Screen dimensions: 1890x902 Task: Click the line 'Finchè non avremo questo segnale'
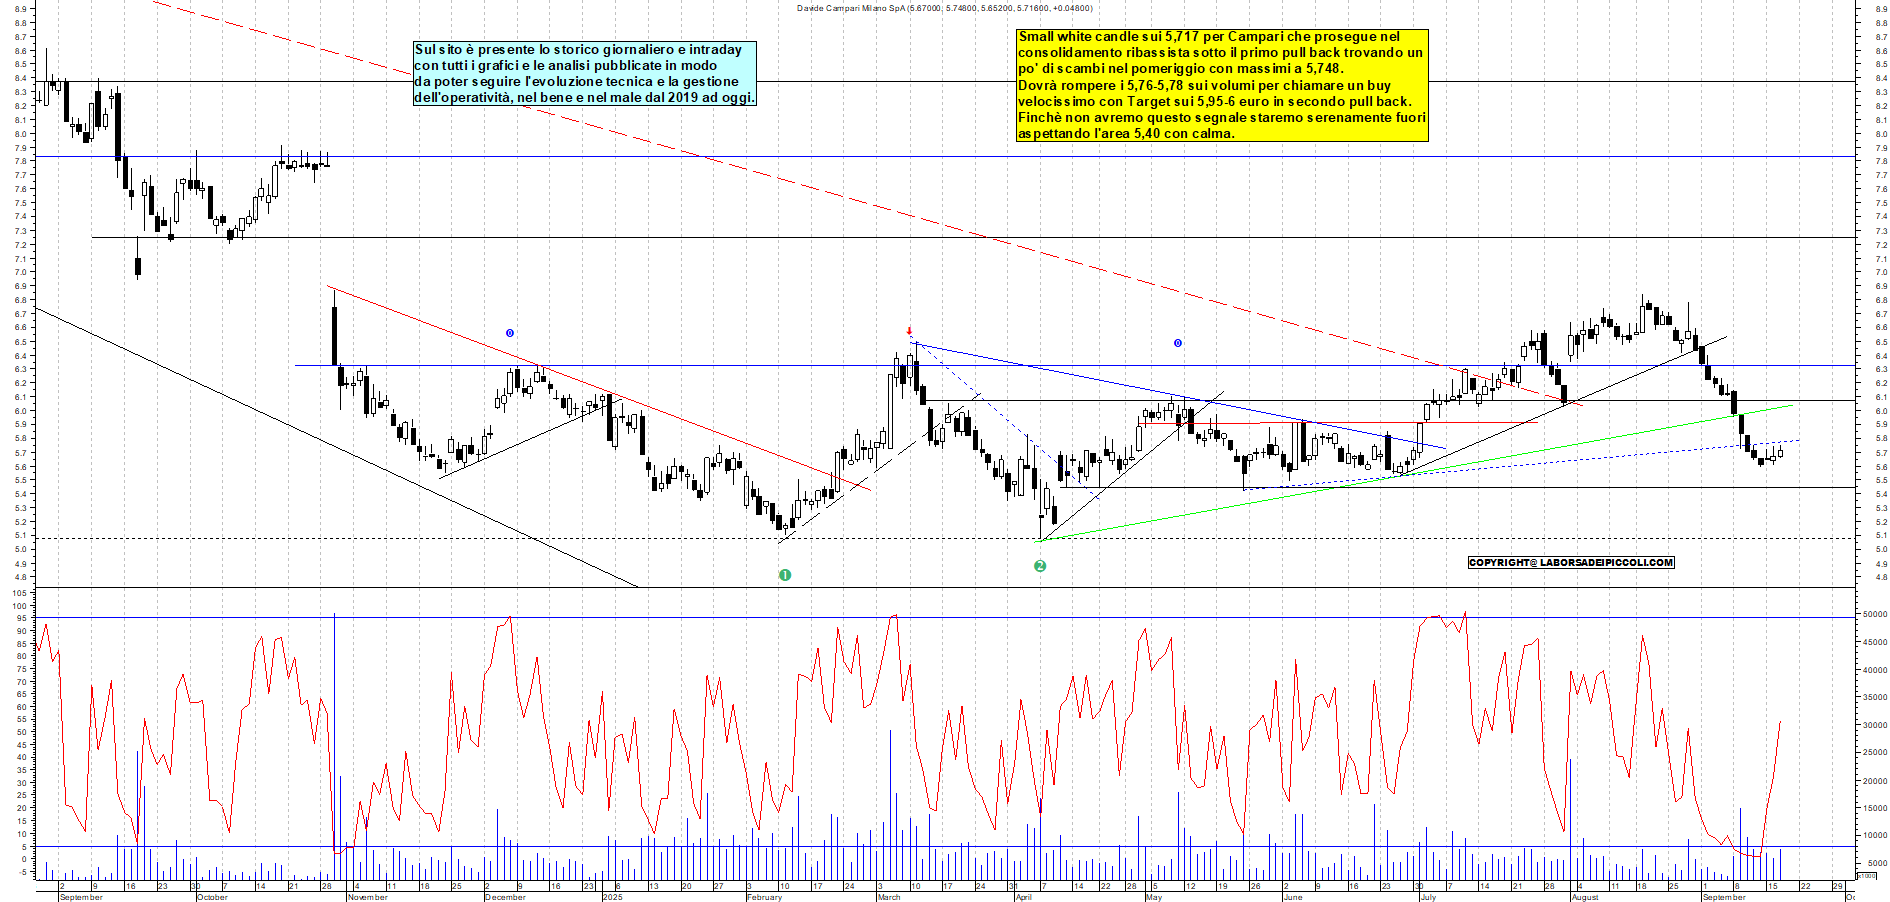click(x=1222, y=117)
